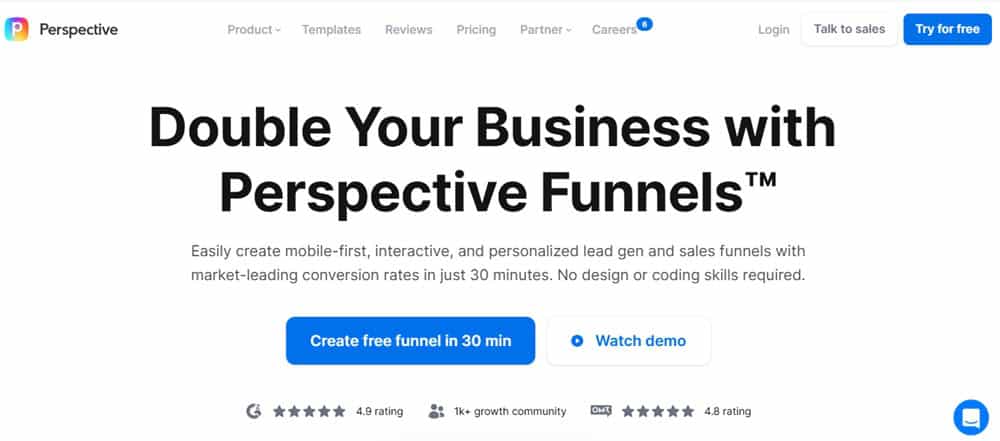
Task: Click the Try for free button
Action: [948, 29]
